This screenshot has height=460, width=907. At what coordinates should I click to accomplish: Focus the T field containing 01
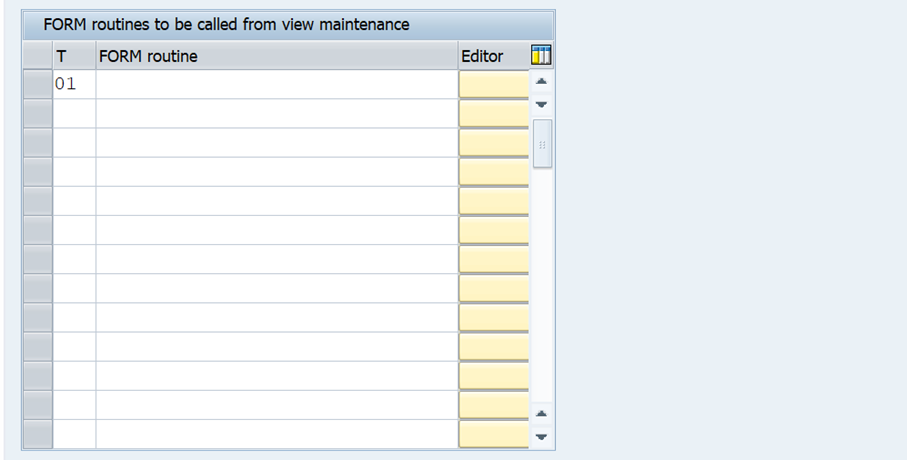(74, 84)
